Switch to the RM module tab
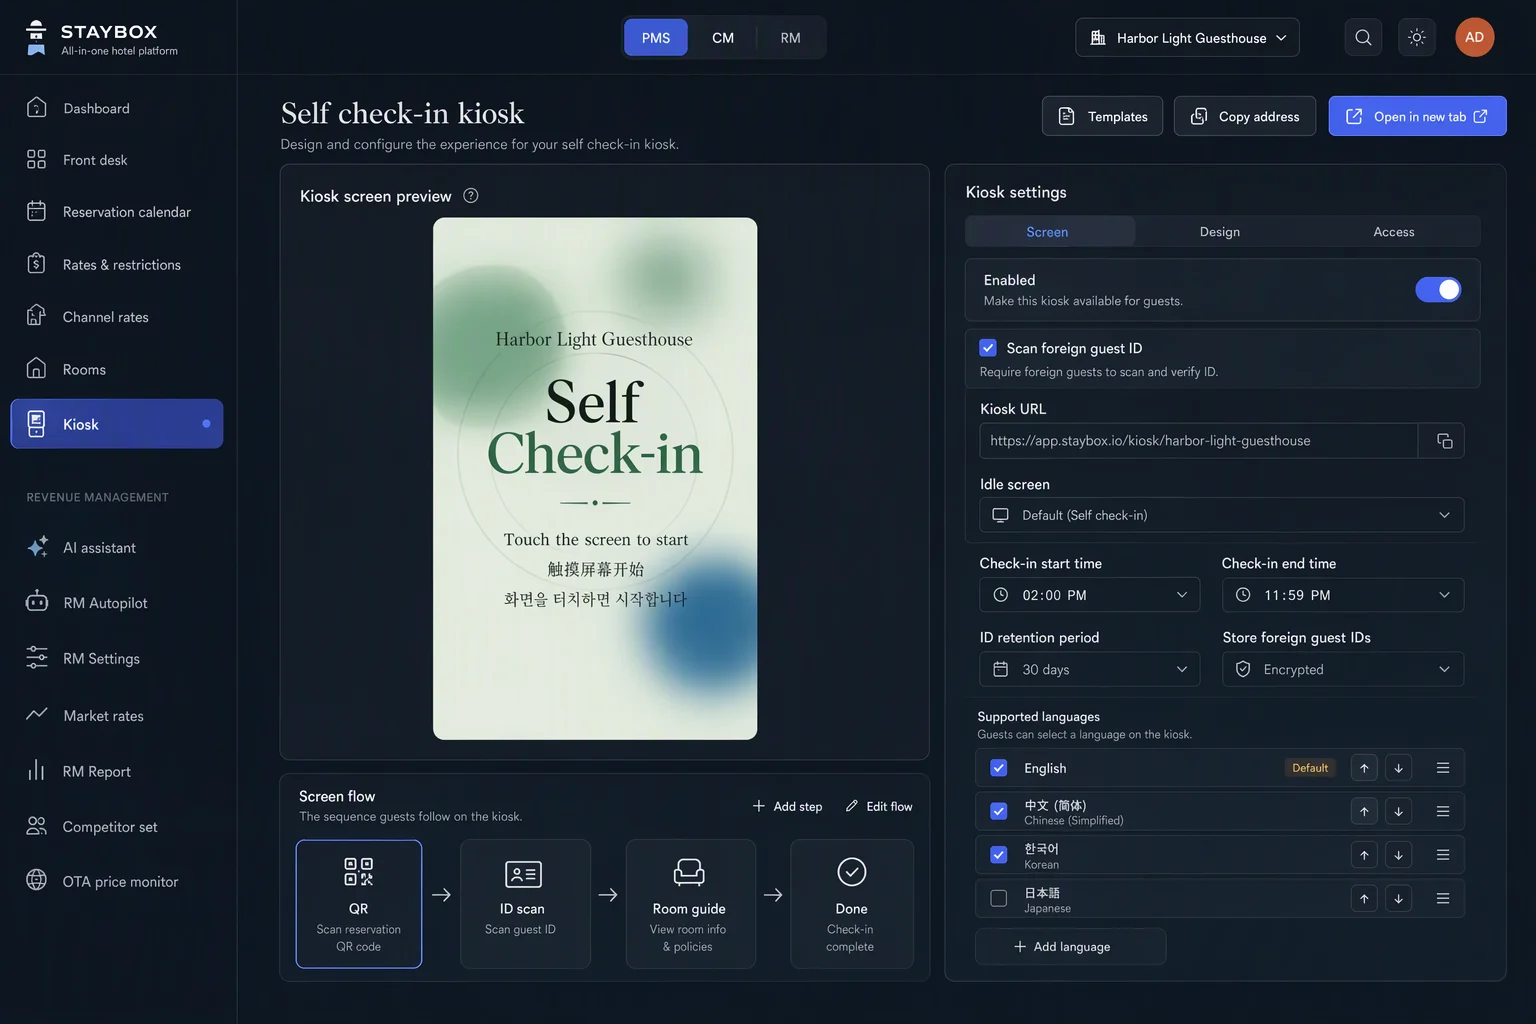Screen dimensions: 1536x1024 coord(790,37)
